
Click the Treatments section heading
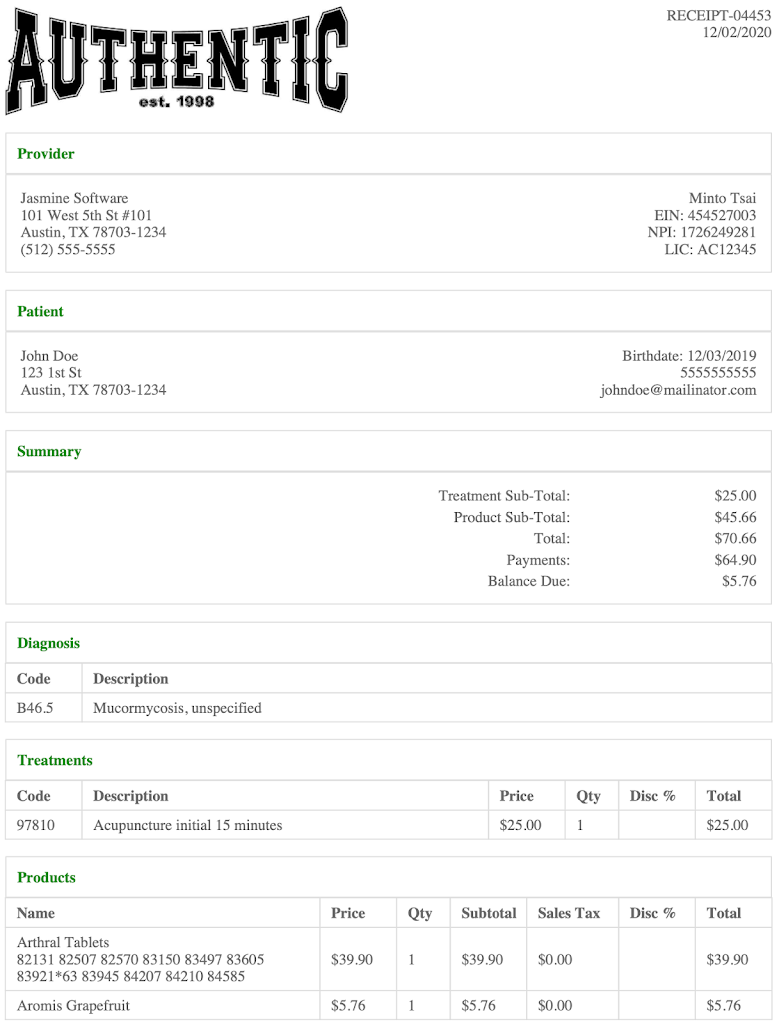click(x=55, y=760)
